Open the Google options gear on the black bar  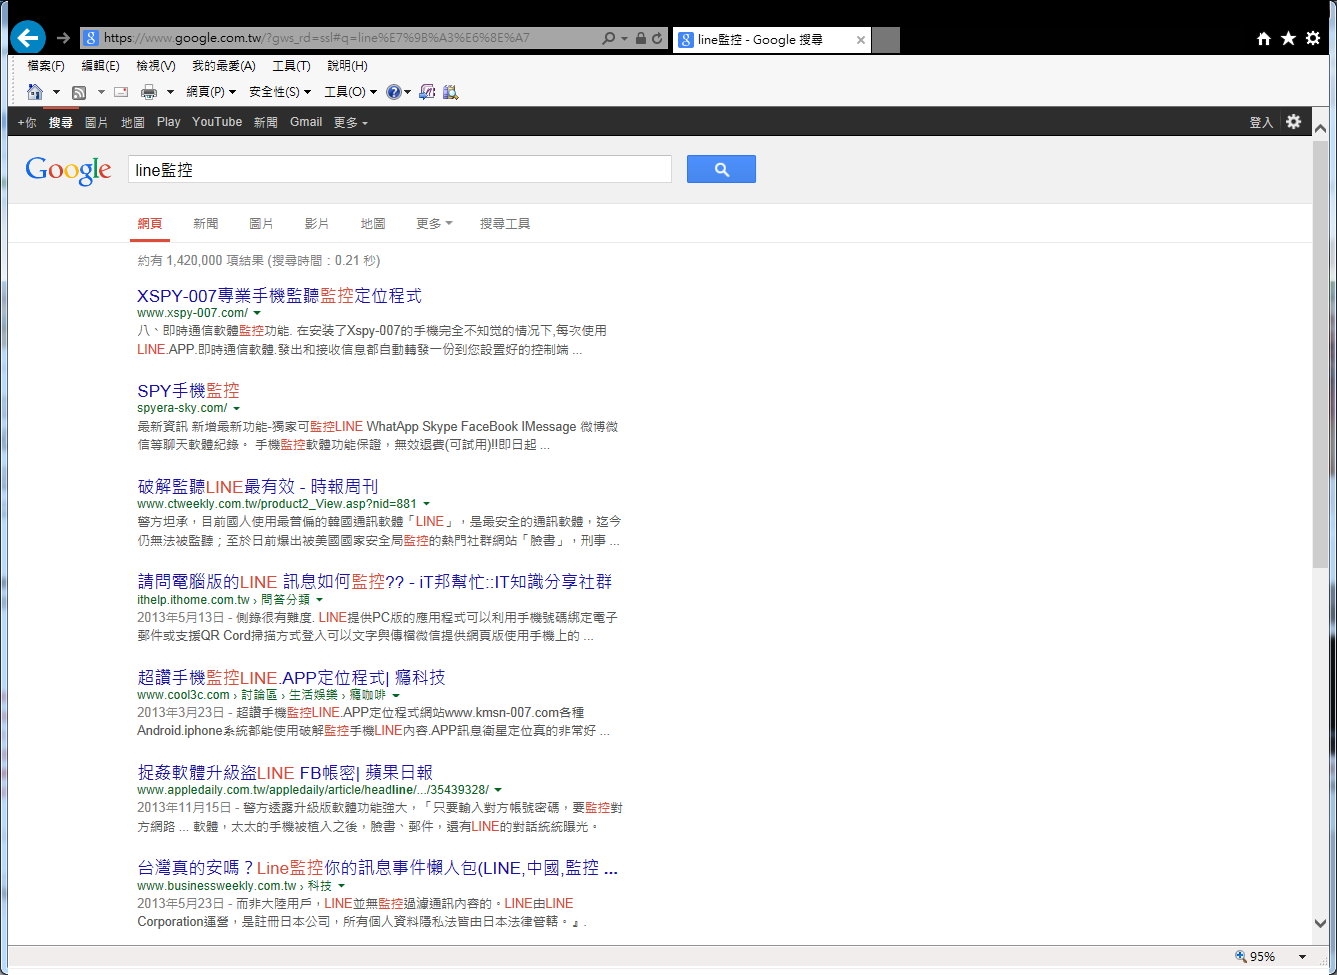pyautogui.click(x=1294, y=121)
